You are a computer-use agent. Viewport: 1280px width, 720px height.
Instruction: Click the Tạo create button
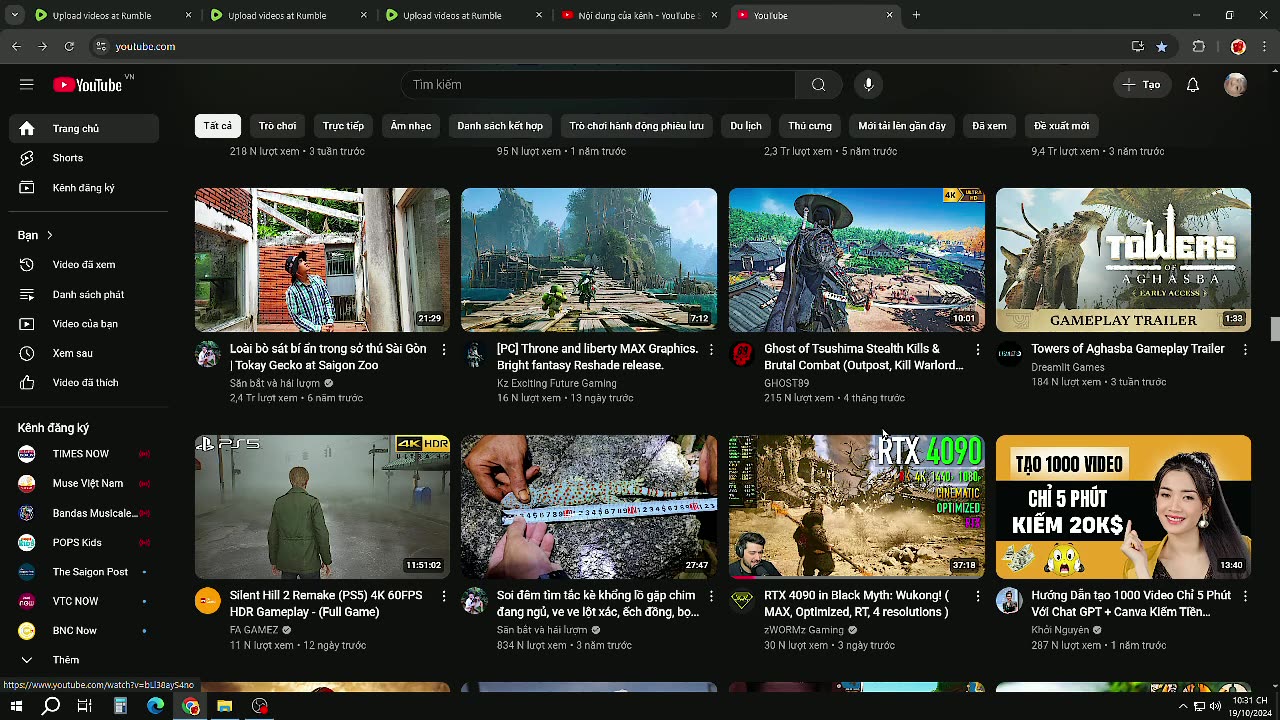click(x=1142, y=85)
